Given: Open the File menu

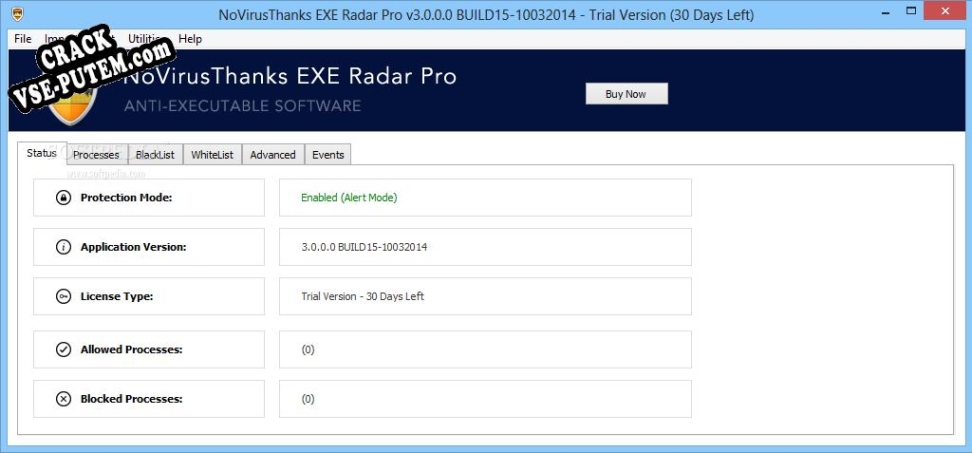Looking at the screenshot, I should [23, 38].
